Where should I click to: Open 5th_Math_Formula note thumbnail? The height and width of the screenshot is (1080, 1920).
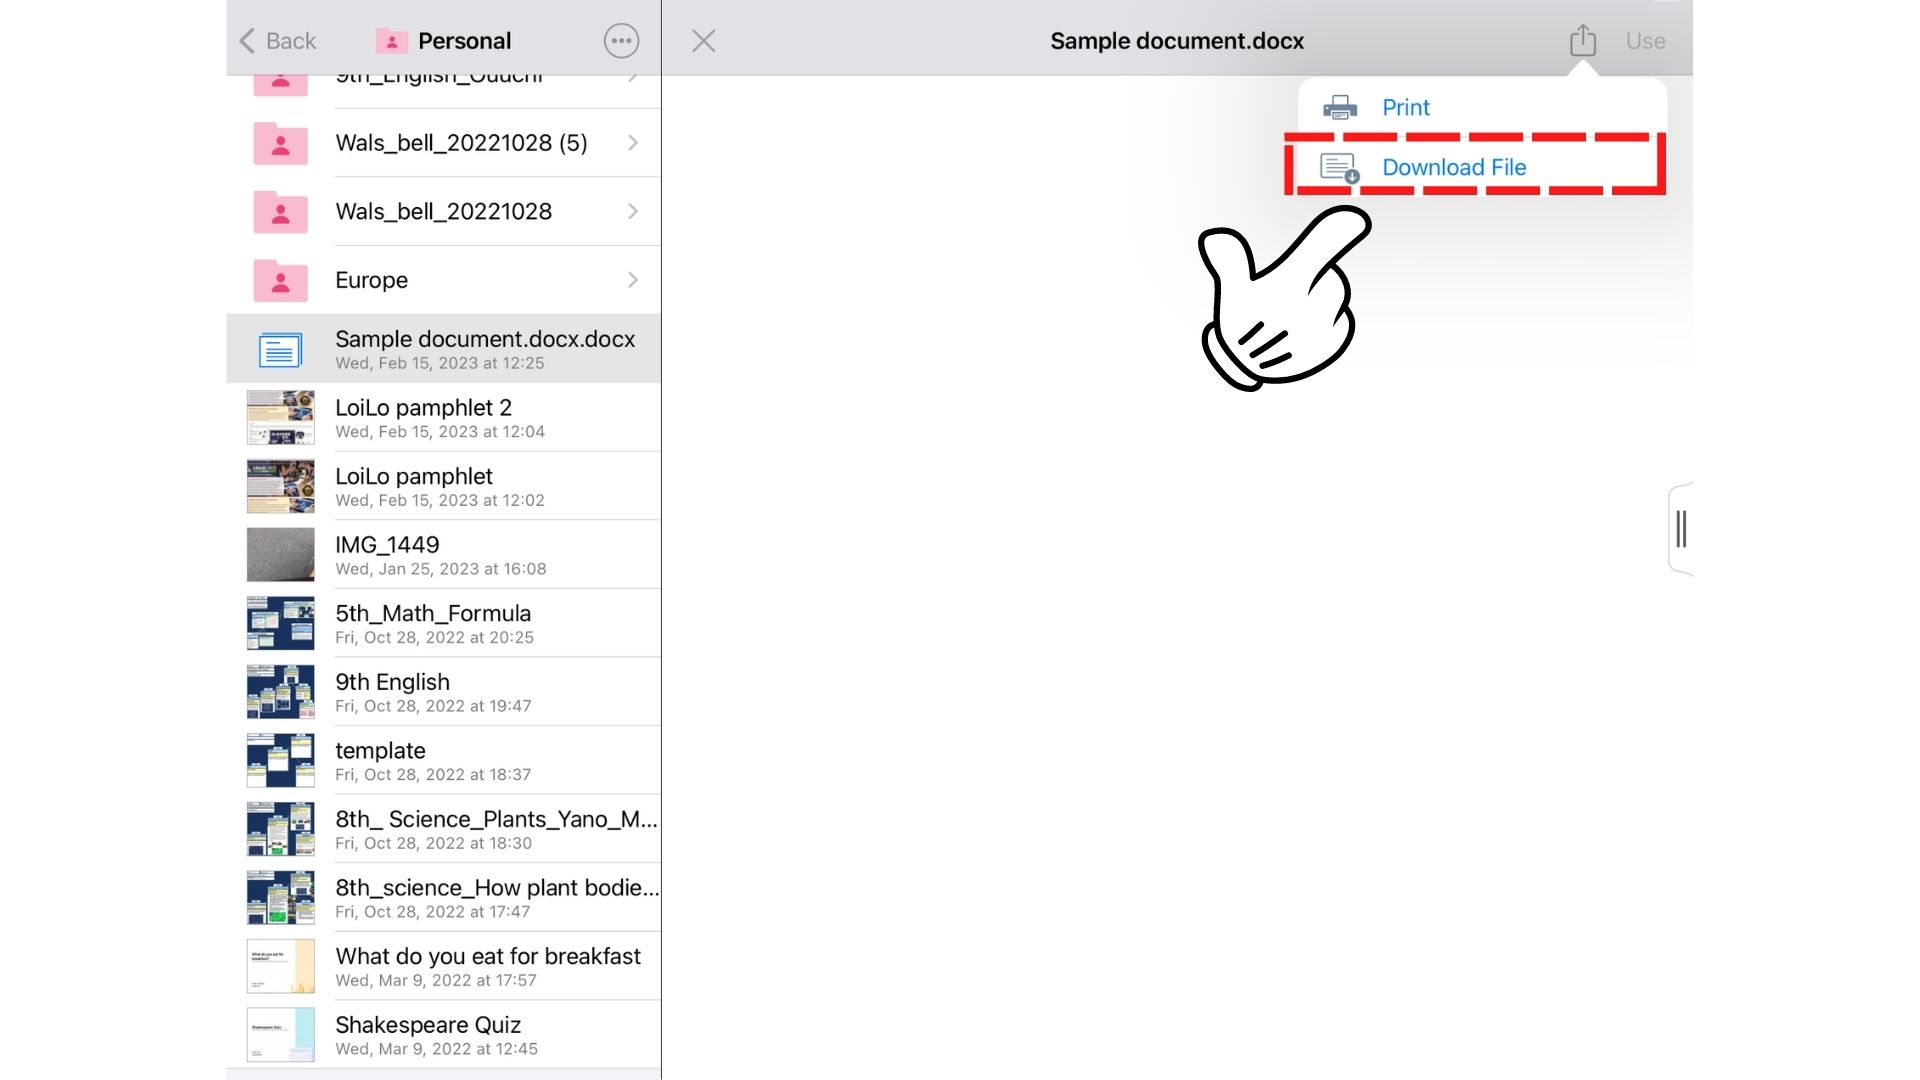click(280, 623)
